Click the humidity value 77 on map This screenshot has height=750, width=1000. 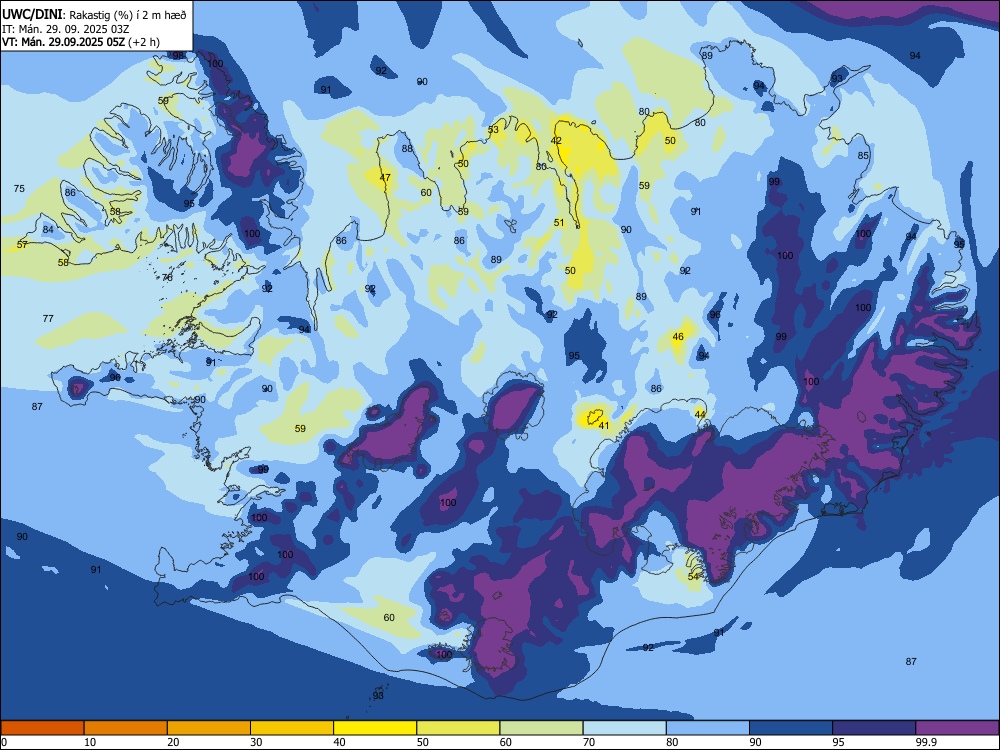coord(48,318)
